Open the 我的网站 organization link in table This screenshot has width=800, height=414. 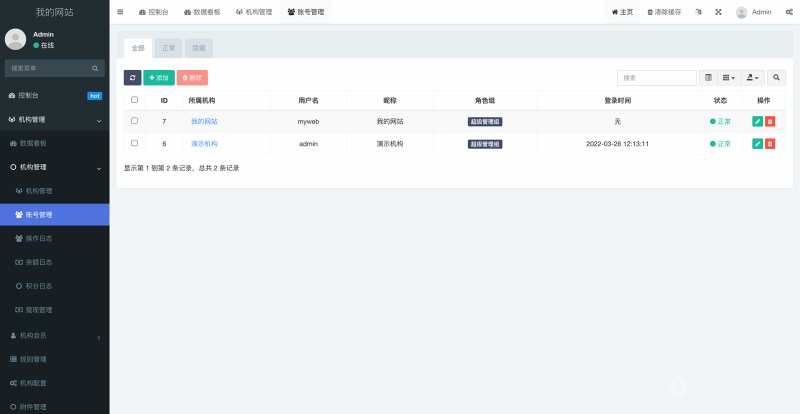point(204,121)
